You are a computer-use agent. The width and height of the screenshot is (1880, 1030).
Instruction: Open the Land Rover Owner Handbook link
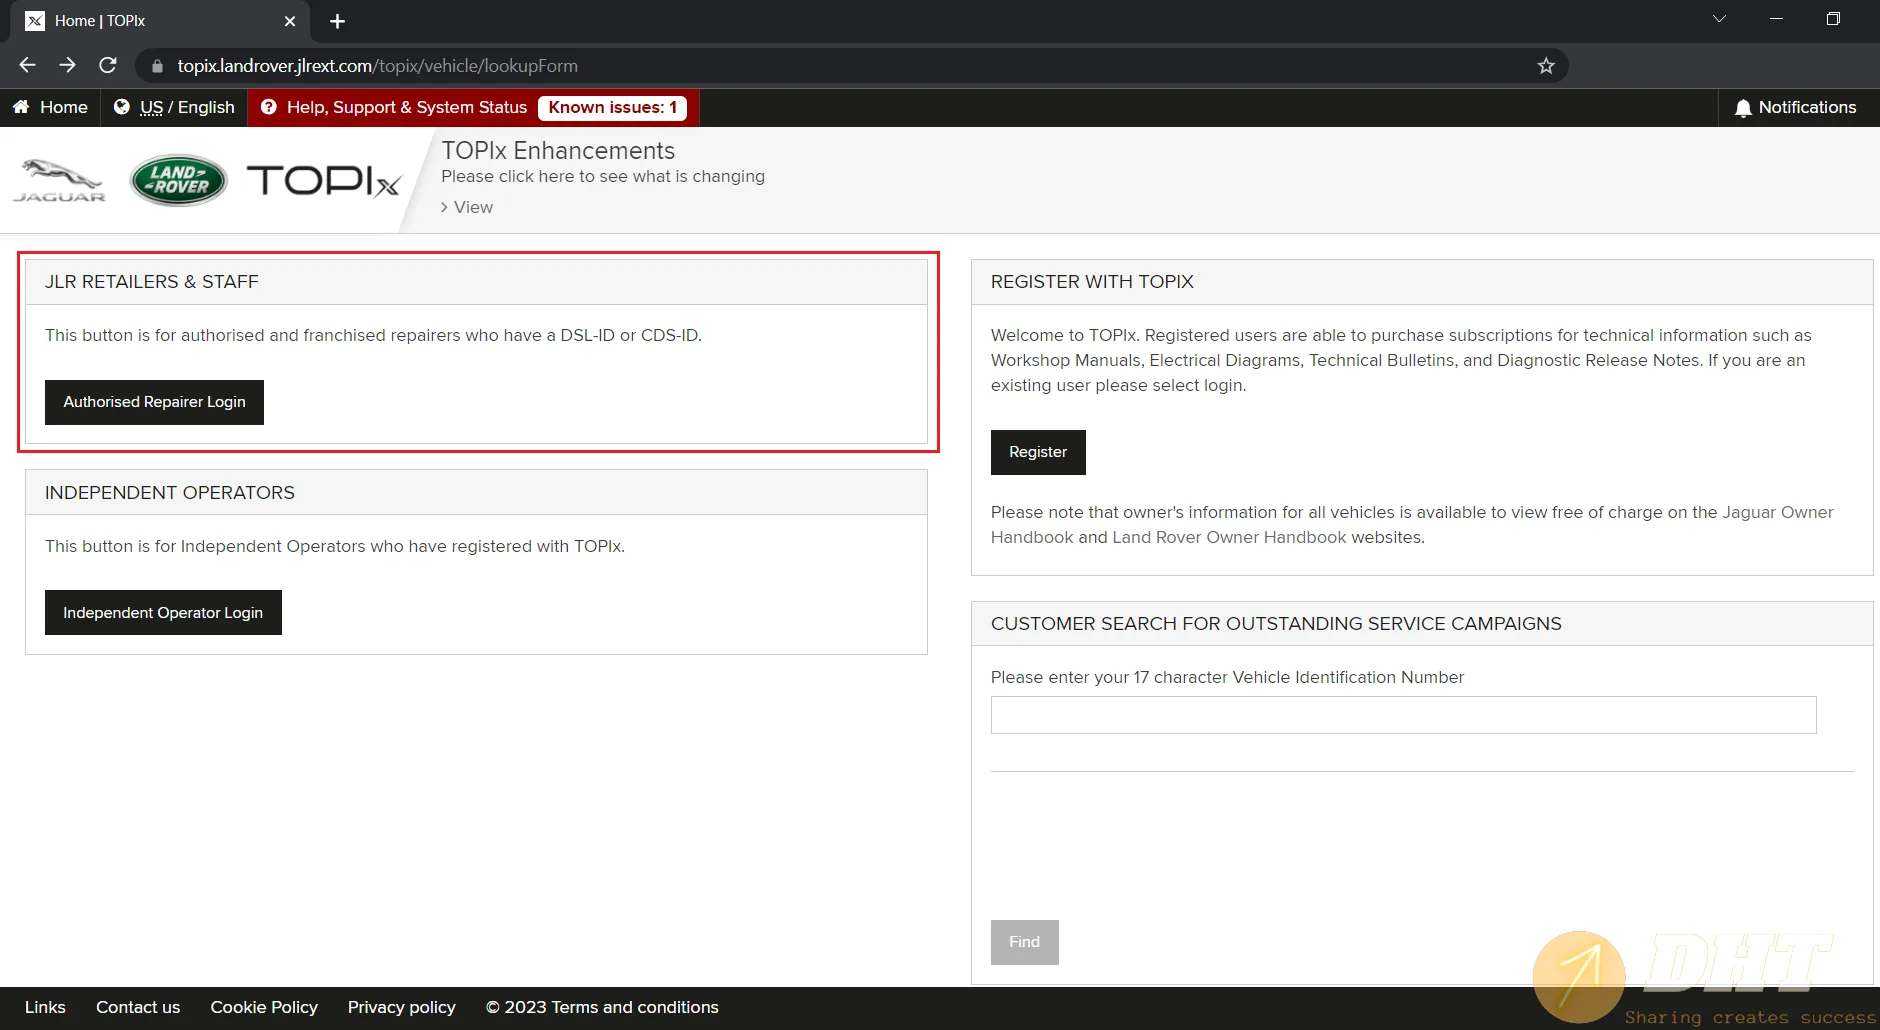(1229, 537)
